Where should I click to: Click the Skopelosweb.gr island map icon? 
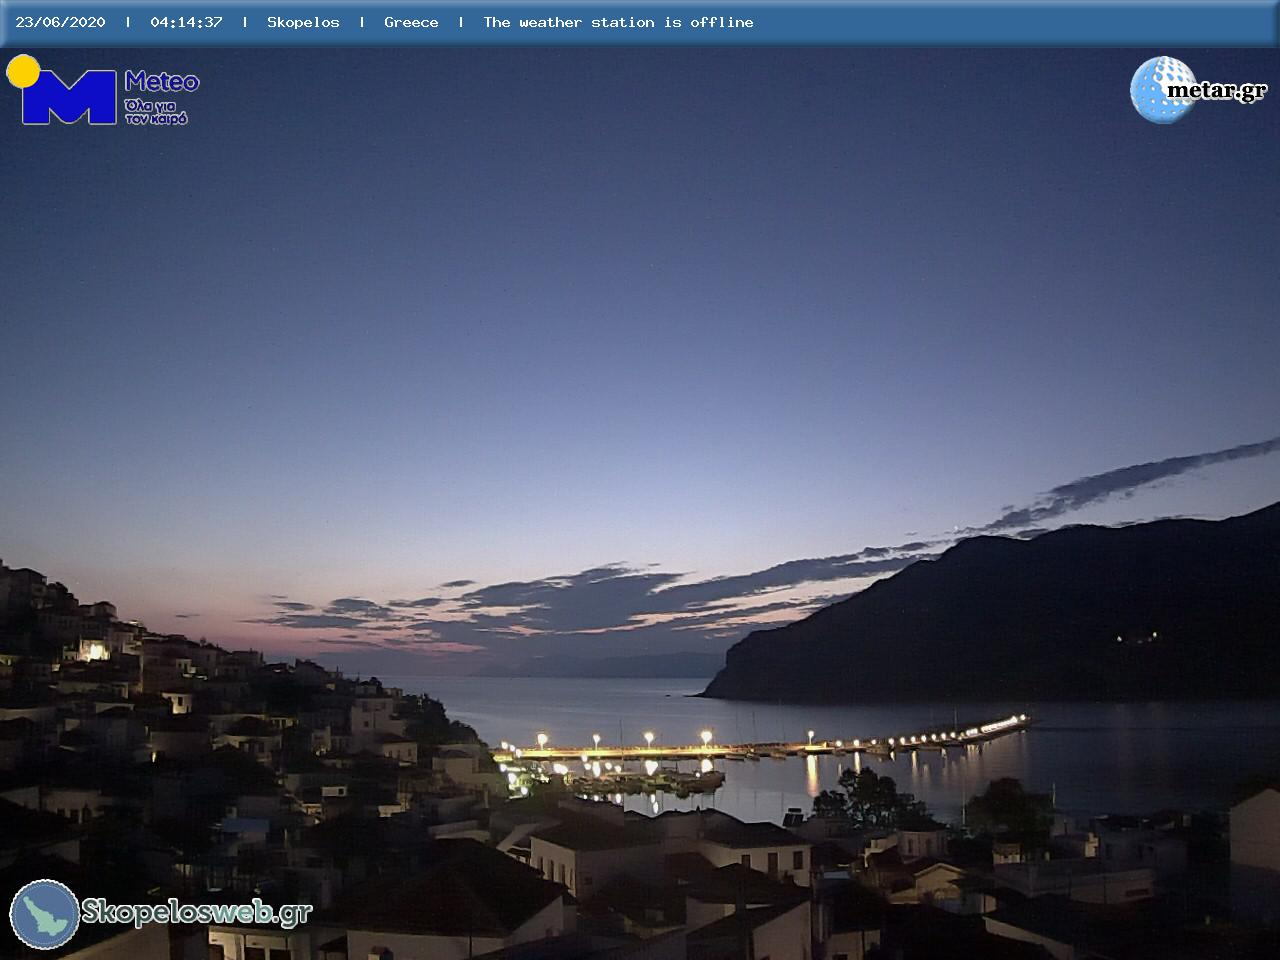tap(45, 914)
